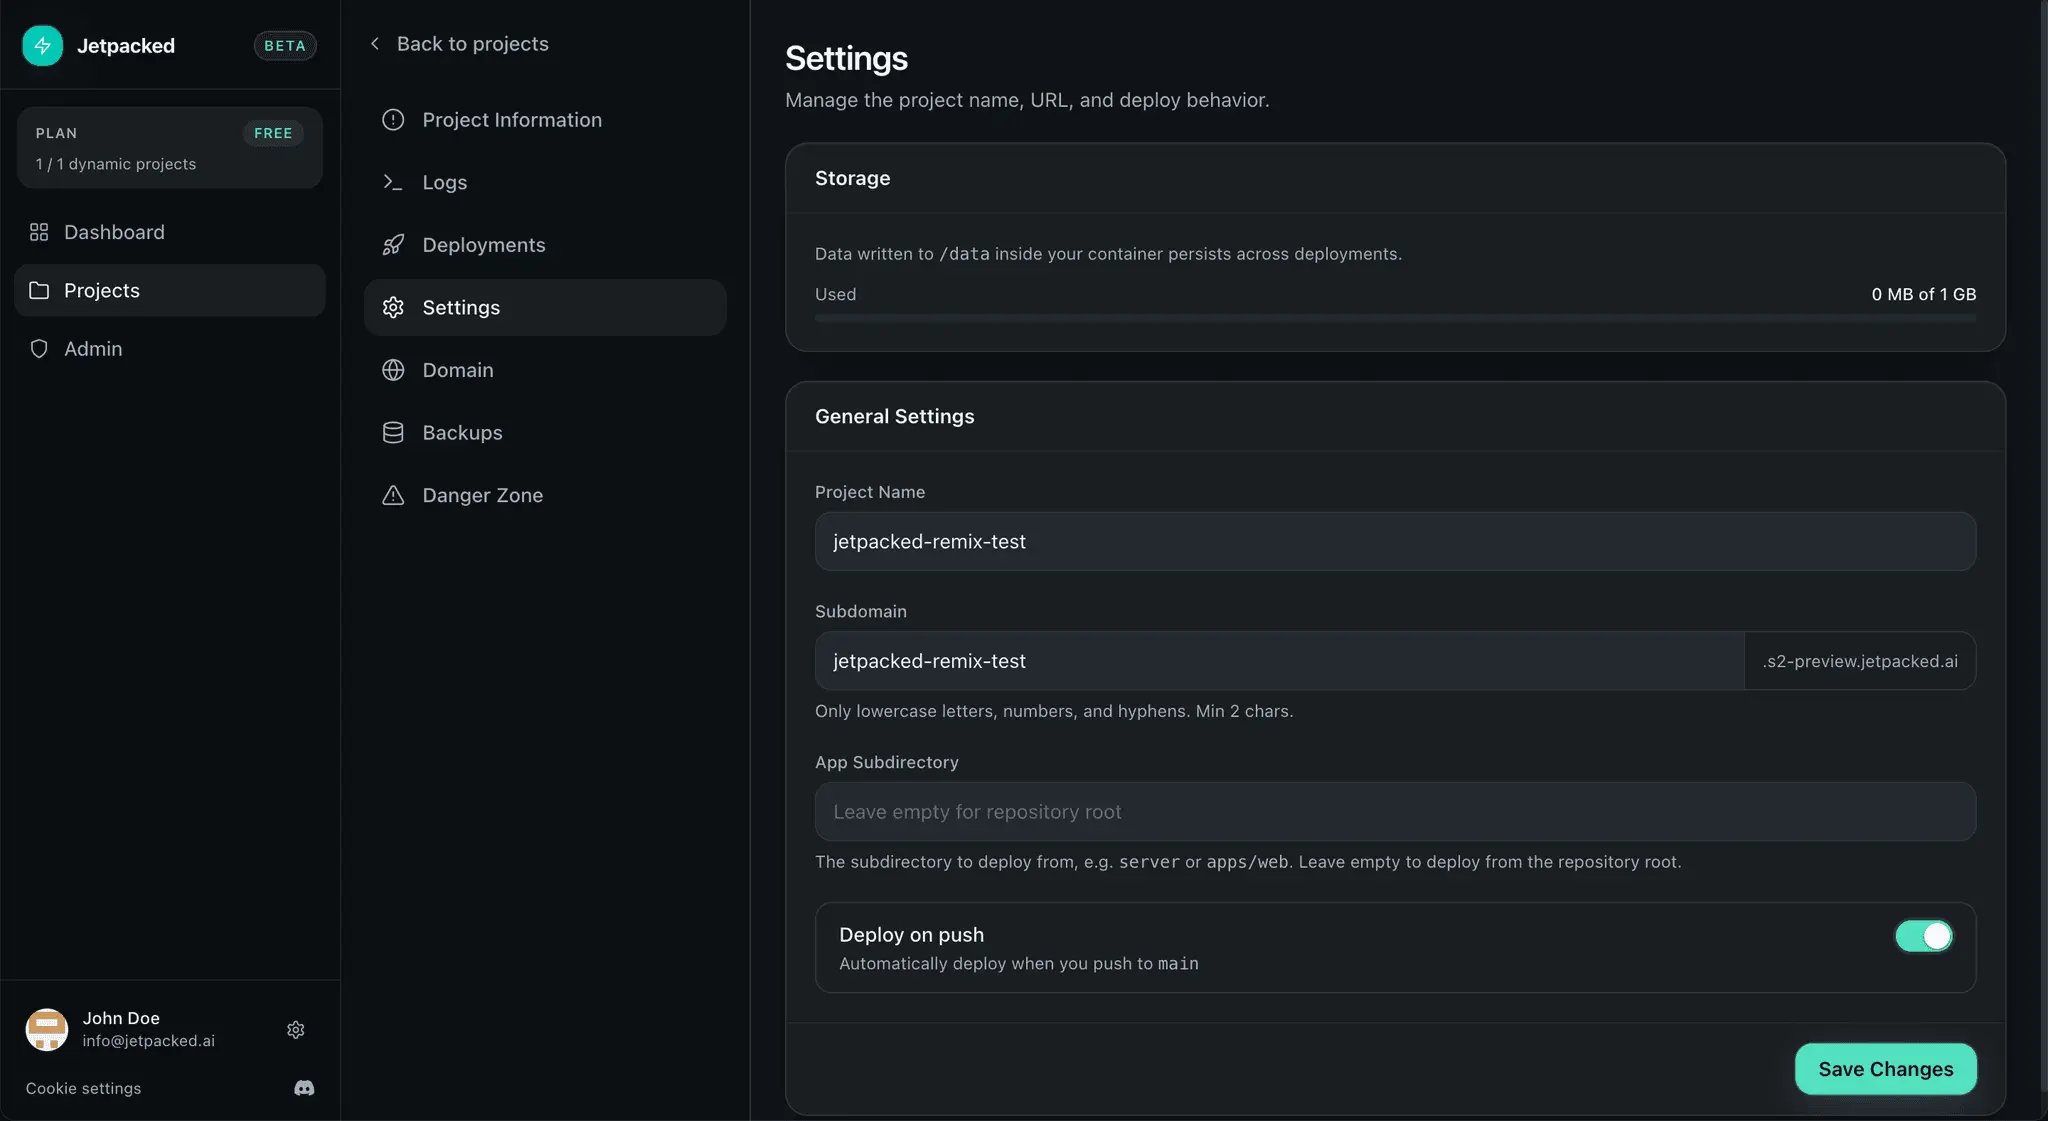
Task: Open the Deployments tab
Action: (545, 244)
